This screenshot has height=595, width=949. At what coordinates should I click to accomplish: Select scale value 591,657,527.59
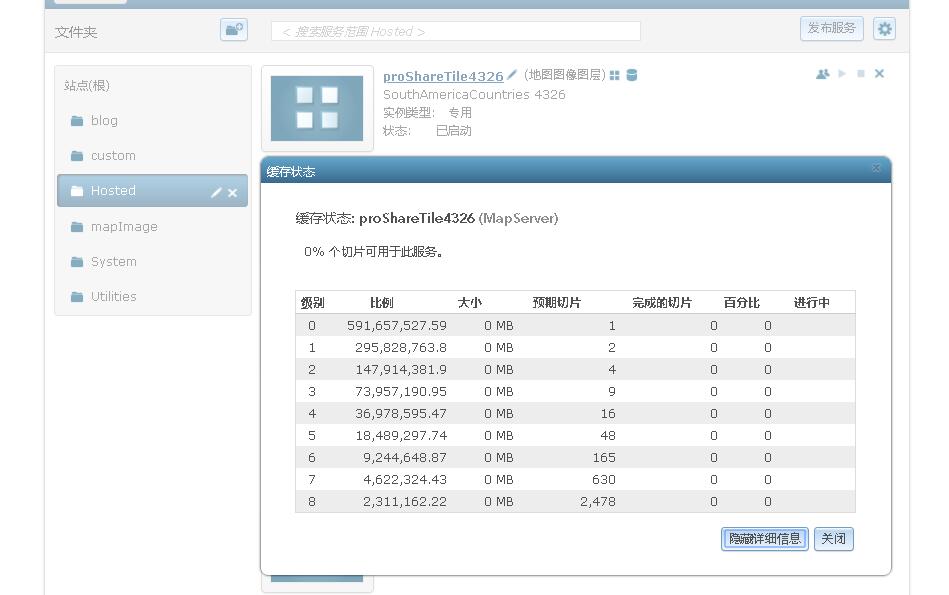(x=397, y=326)
